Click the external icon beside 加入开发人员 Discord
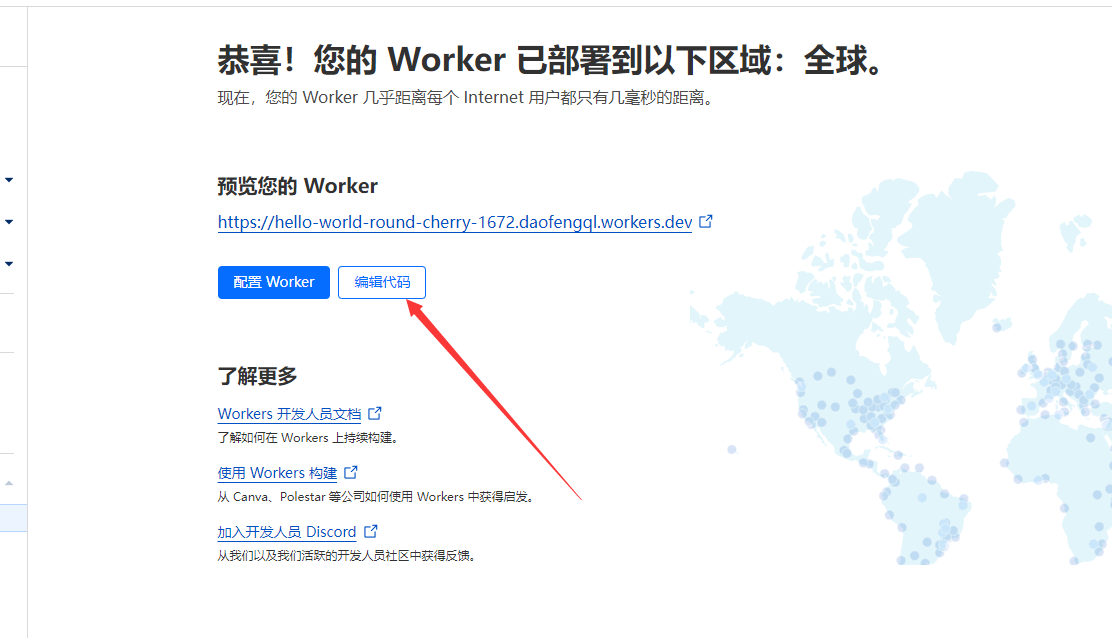The image size is (1112, 638). tap(371, 531)
